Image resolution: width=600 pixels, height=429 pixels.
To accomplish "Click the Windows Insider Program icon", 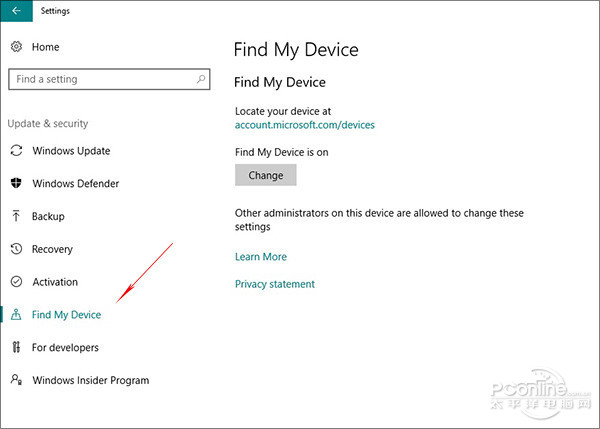I will pos(16,380).
